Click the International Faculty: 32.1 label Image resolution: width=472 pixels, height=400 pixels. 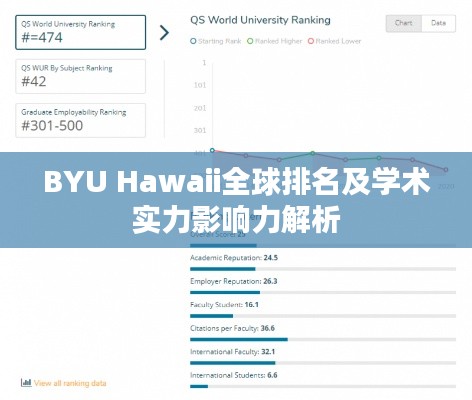(232, 352)
